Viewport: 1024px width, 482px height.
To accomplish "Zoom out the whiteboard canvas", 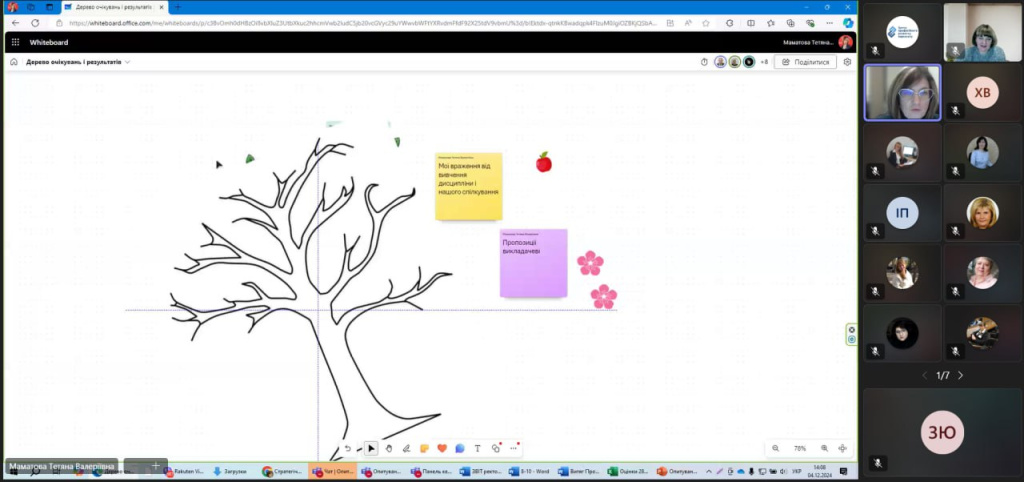I will 775,448.
